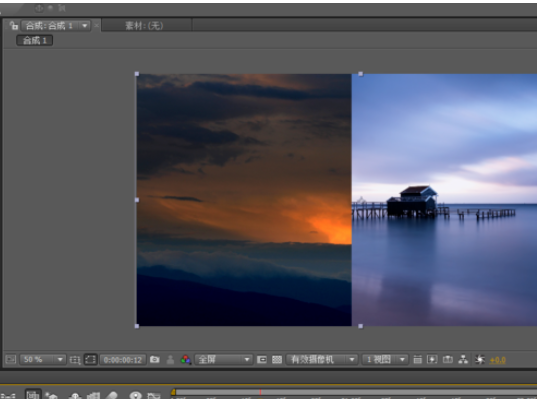539x399 pixels.
Task: Toggle always preview this view icon
Action: click(11, 360)
